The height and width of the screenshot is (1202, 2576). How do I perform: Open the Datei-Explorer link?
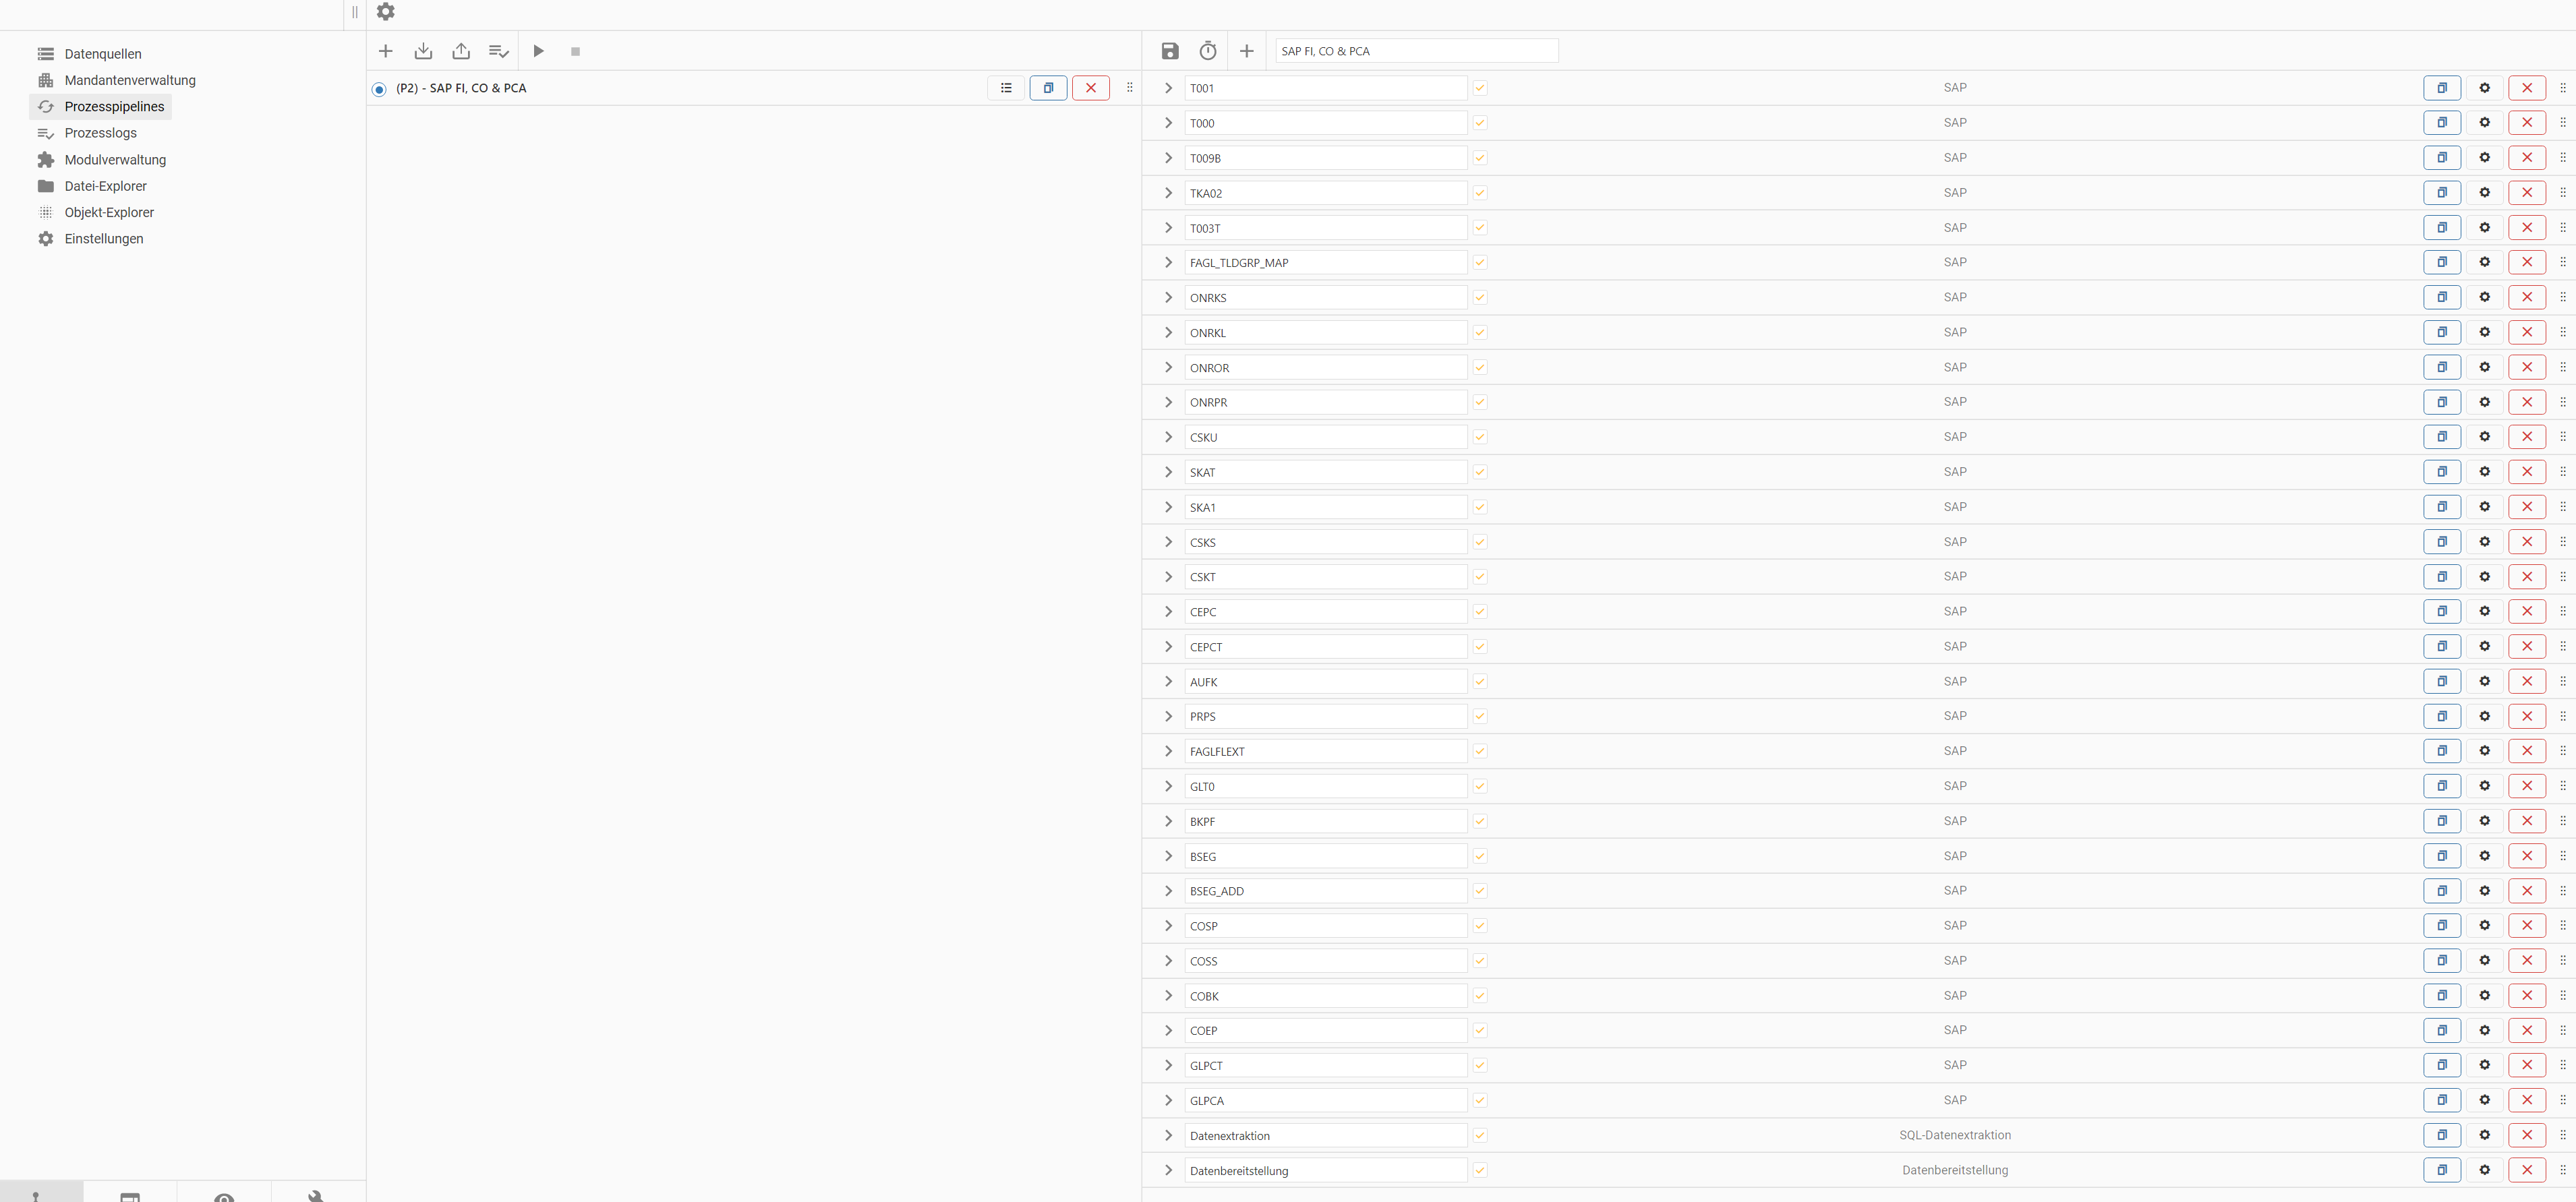[105, 186]
